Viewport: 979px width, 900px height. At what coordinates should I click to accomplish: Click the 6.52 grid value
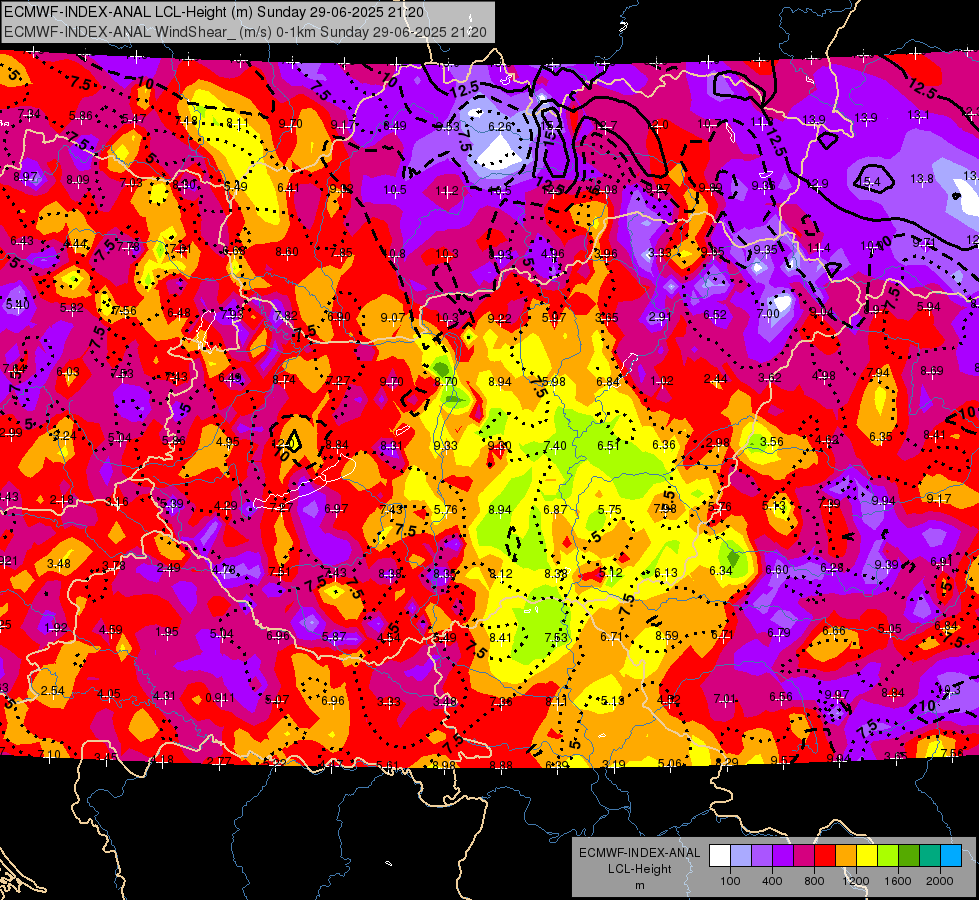tap(715, 315)
